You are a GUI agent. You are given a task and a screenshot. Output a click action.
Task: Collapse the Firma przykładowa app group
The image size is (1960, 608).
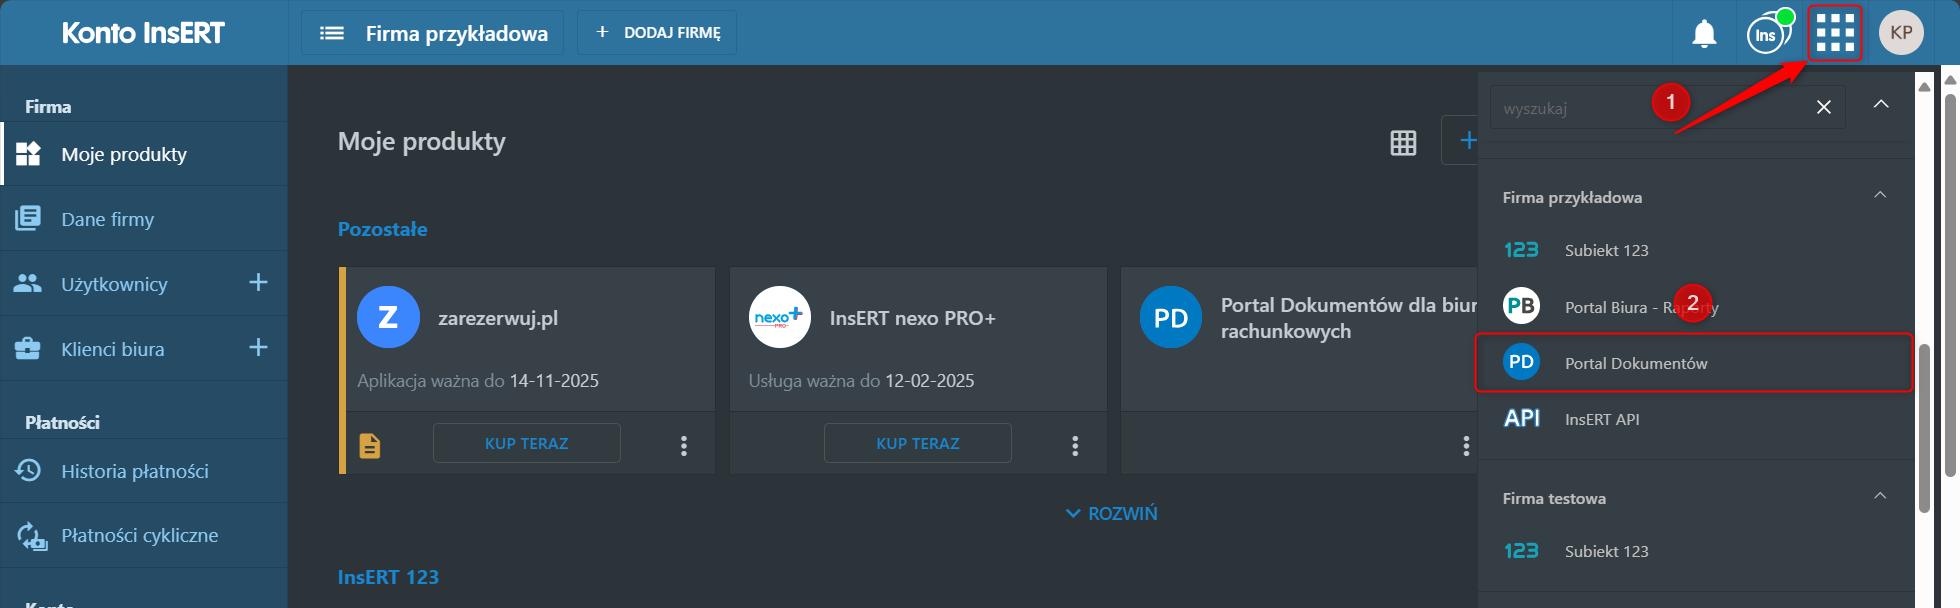click(1880, 196)
